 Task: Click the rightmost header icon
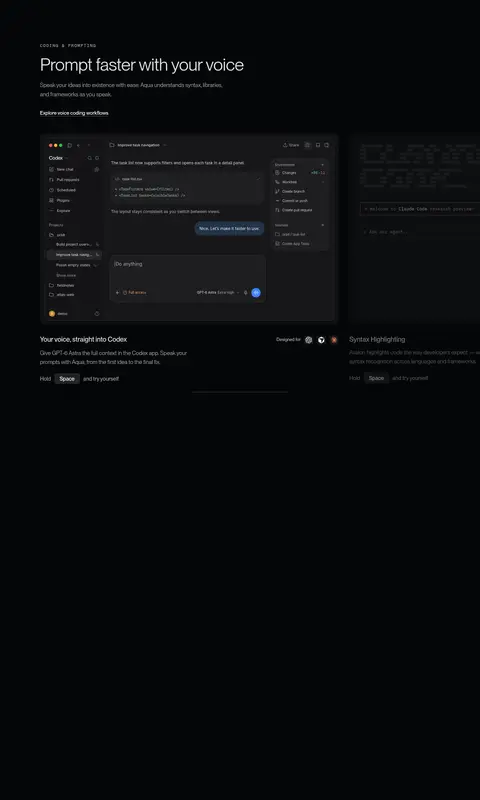coord(326,145)
